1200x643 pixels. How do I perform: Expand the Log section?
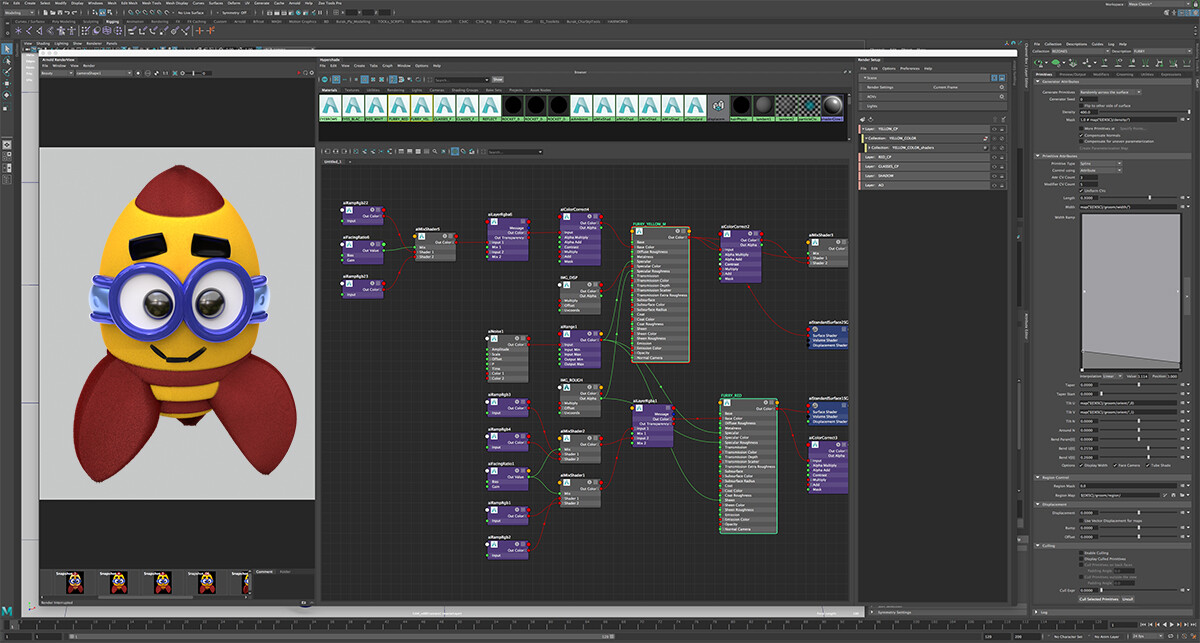1036,612
